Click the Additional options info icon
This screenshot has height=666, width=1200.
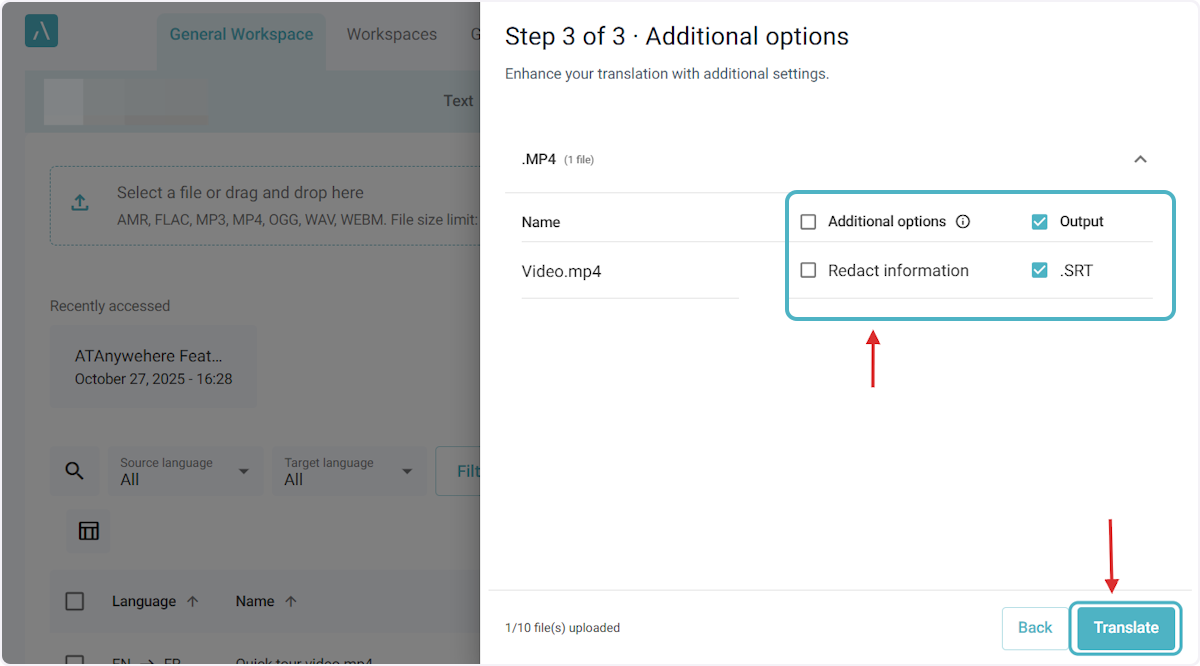pyautogui.click(x=963, y=222)
